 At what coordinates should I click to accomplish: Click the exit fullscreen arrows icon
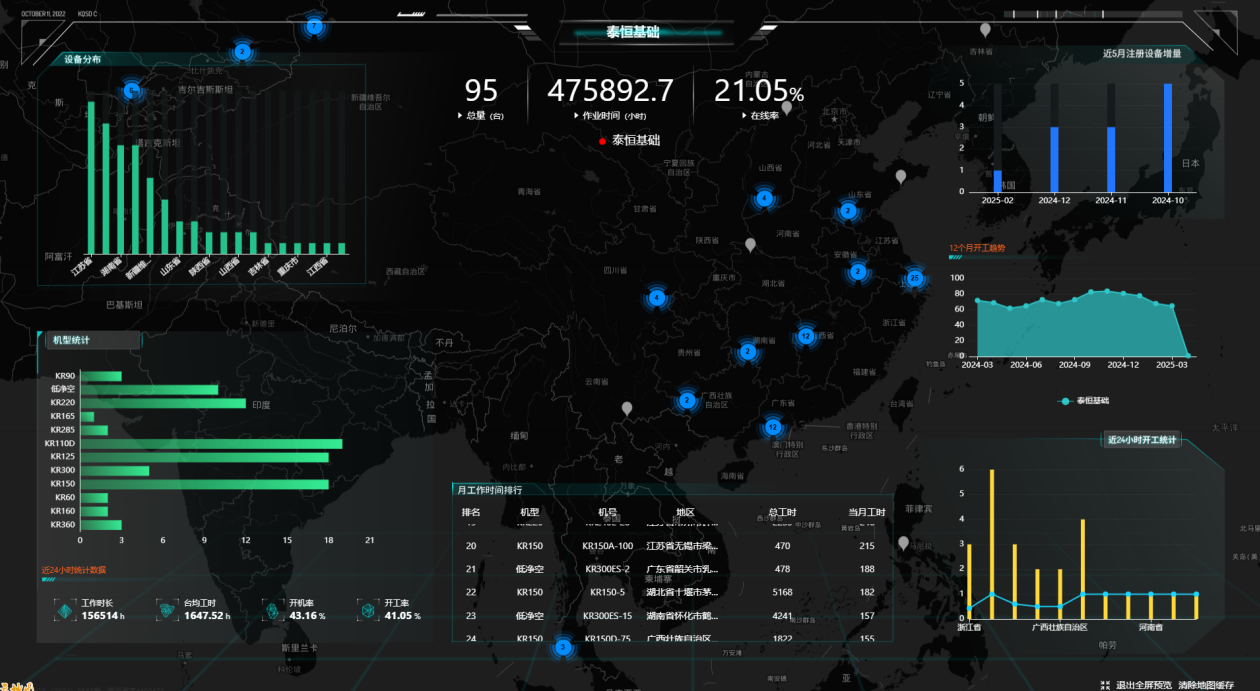(1104, 685)
